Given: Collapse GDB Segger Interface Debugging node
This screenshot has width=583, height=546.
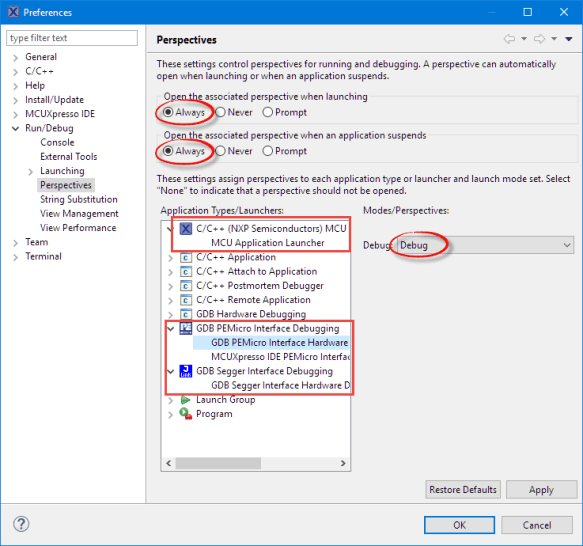Looking at the screenshot, I should point(171,371).
